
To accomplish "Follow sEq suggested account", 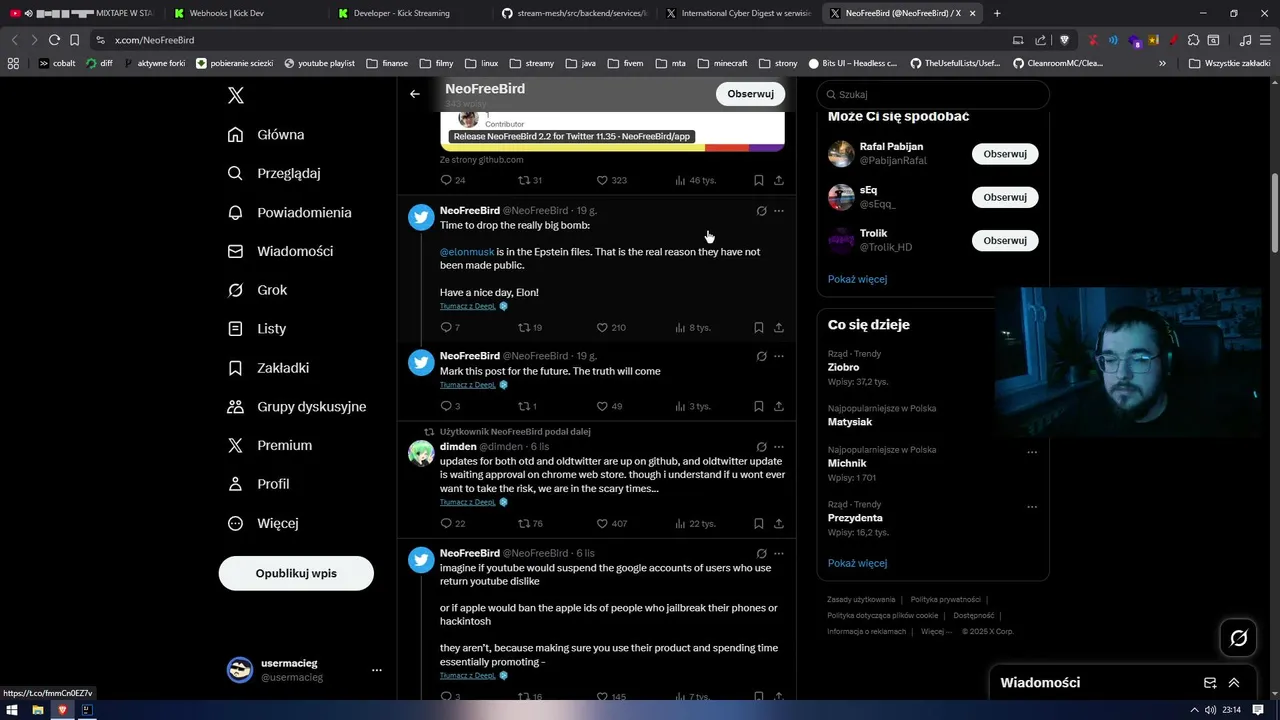I will click(1005, 197).
